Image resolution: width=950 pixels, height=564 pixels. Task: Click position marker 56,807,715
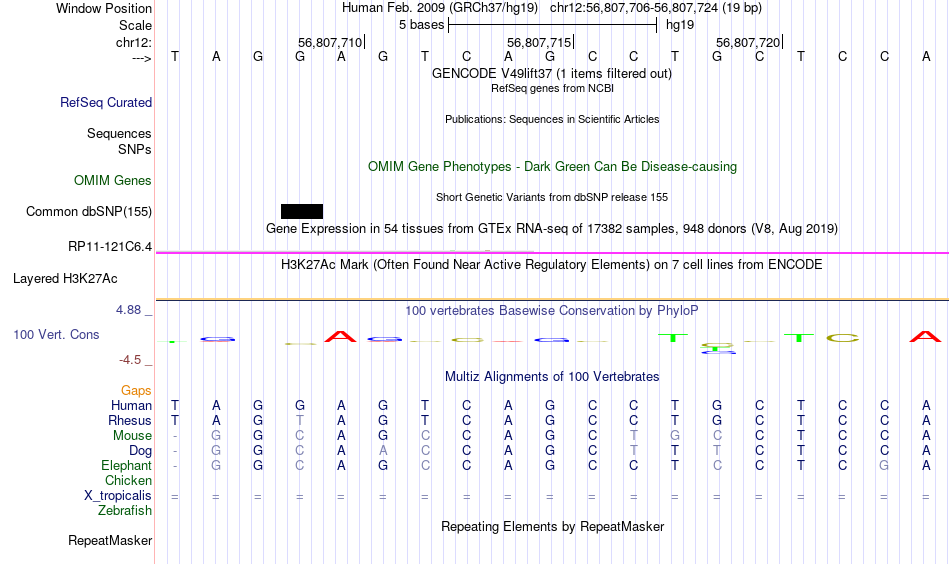tap(540, 42)
